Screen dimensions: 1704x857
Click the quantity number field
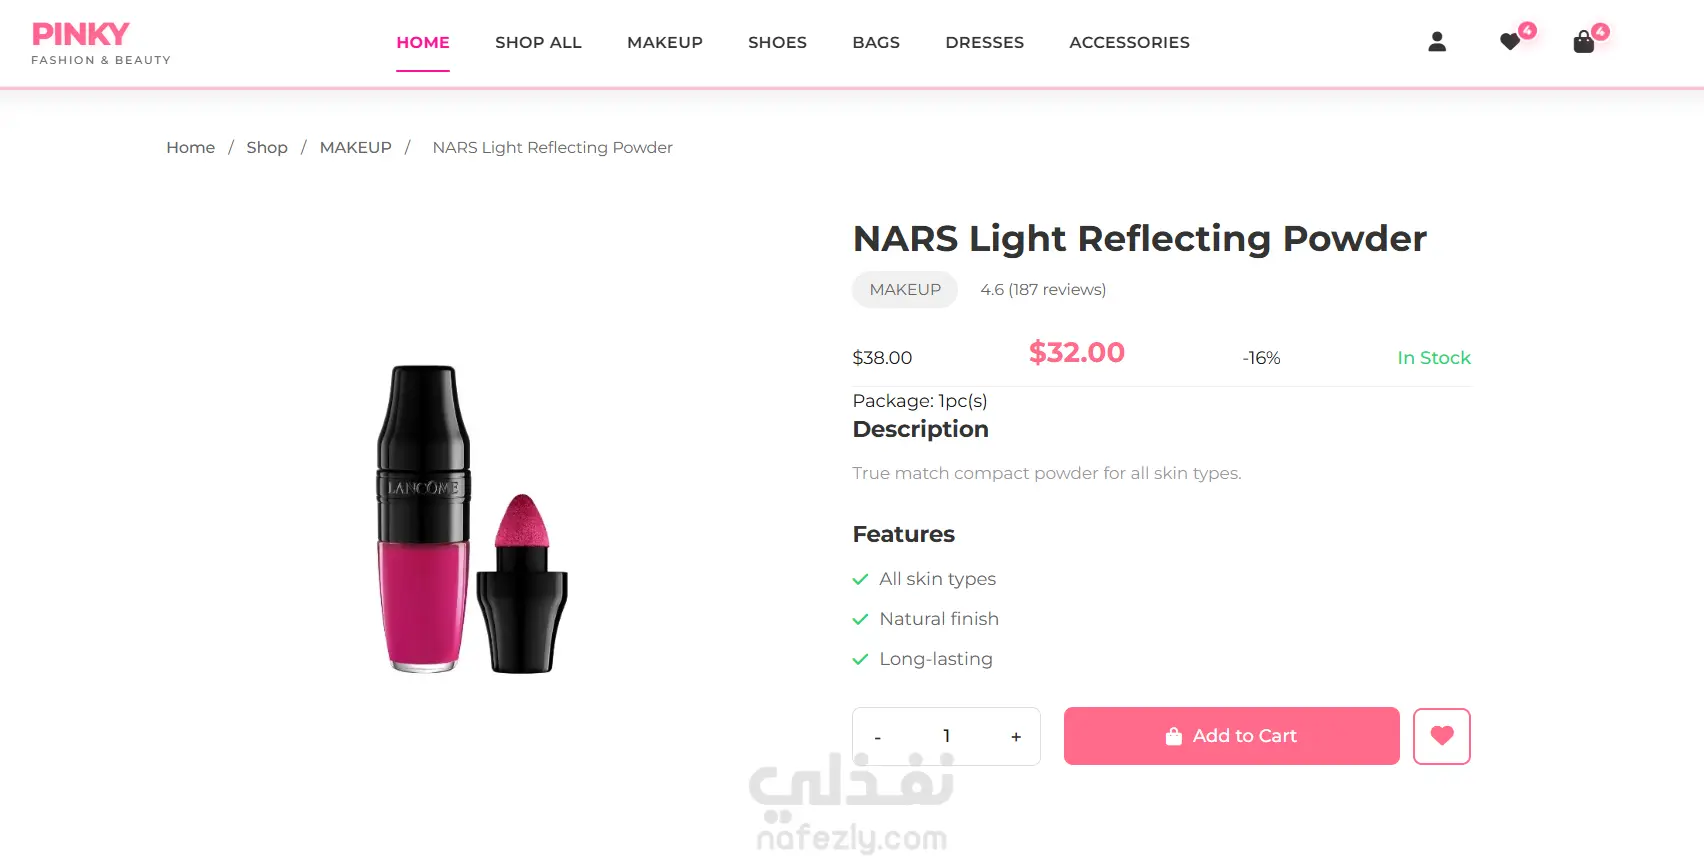(946, 736)
